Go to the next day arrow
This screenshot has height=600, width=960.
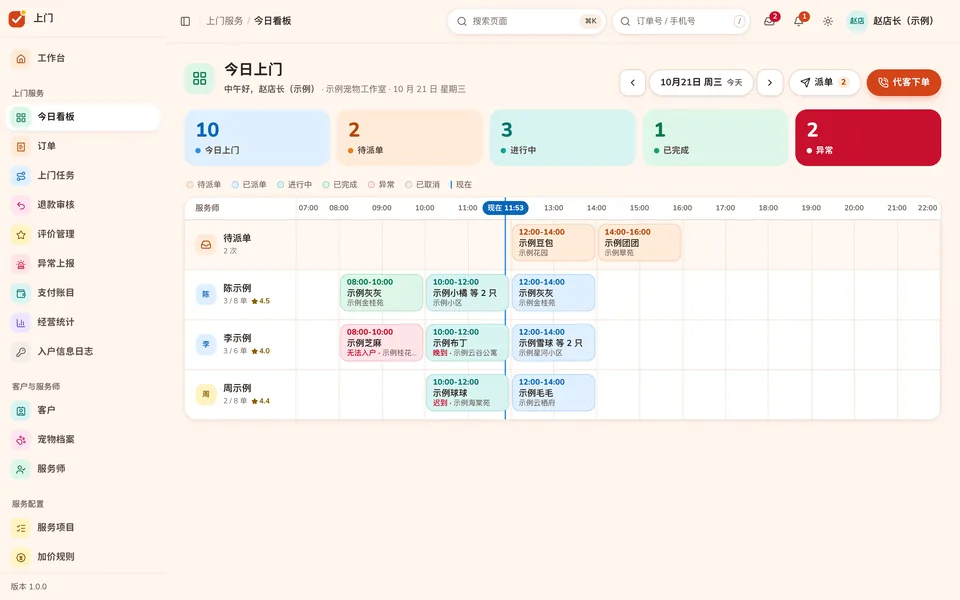(770, 83)
